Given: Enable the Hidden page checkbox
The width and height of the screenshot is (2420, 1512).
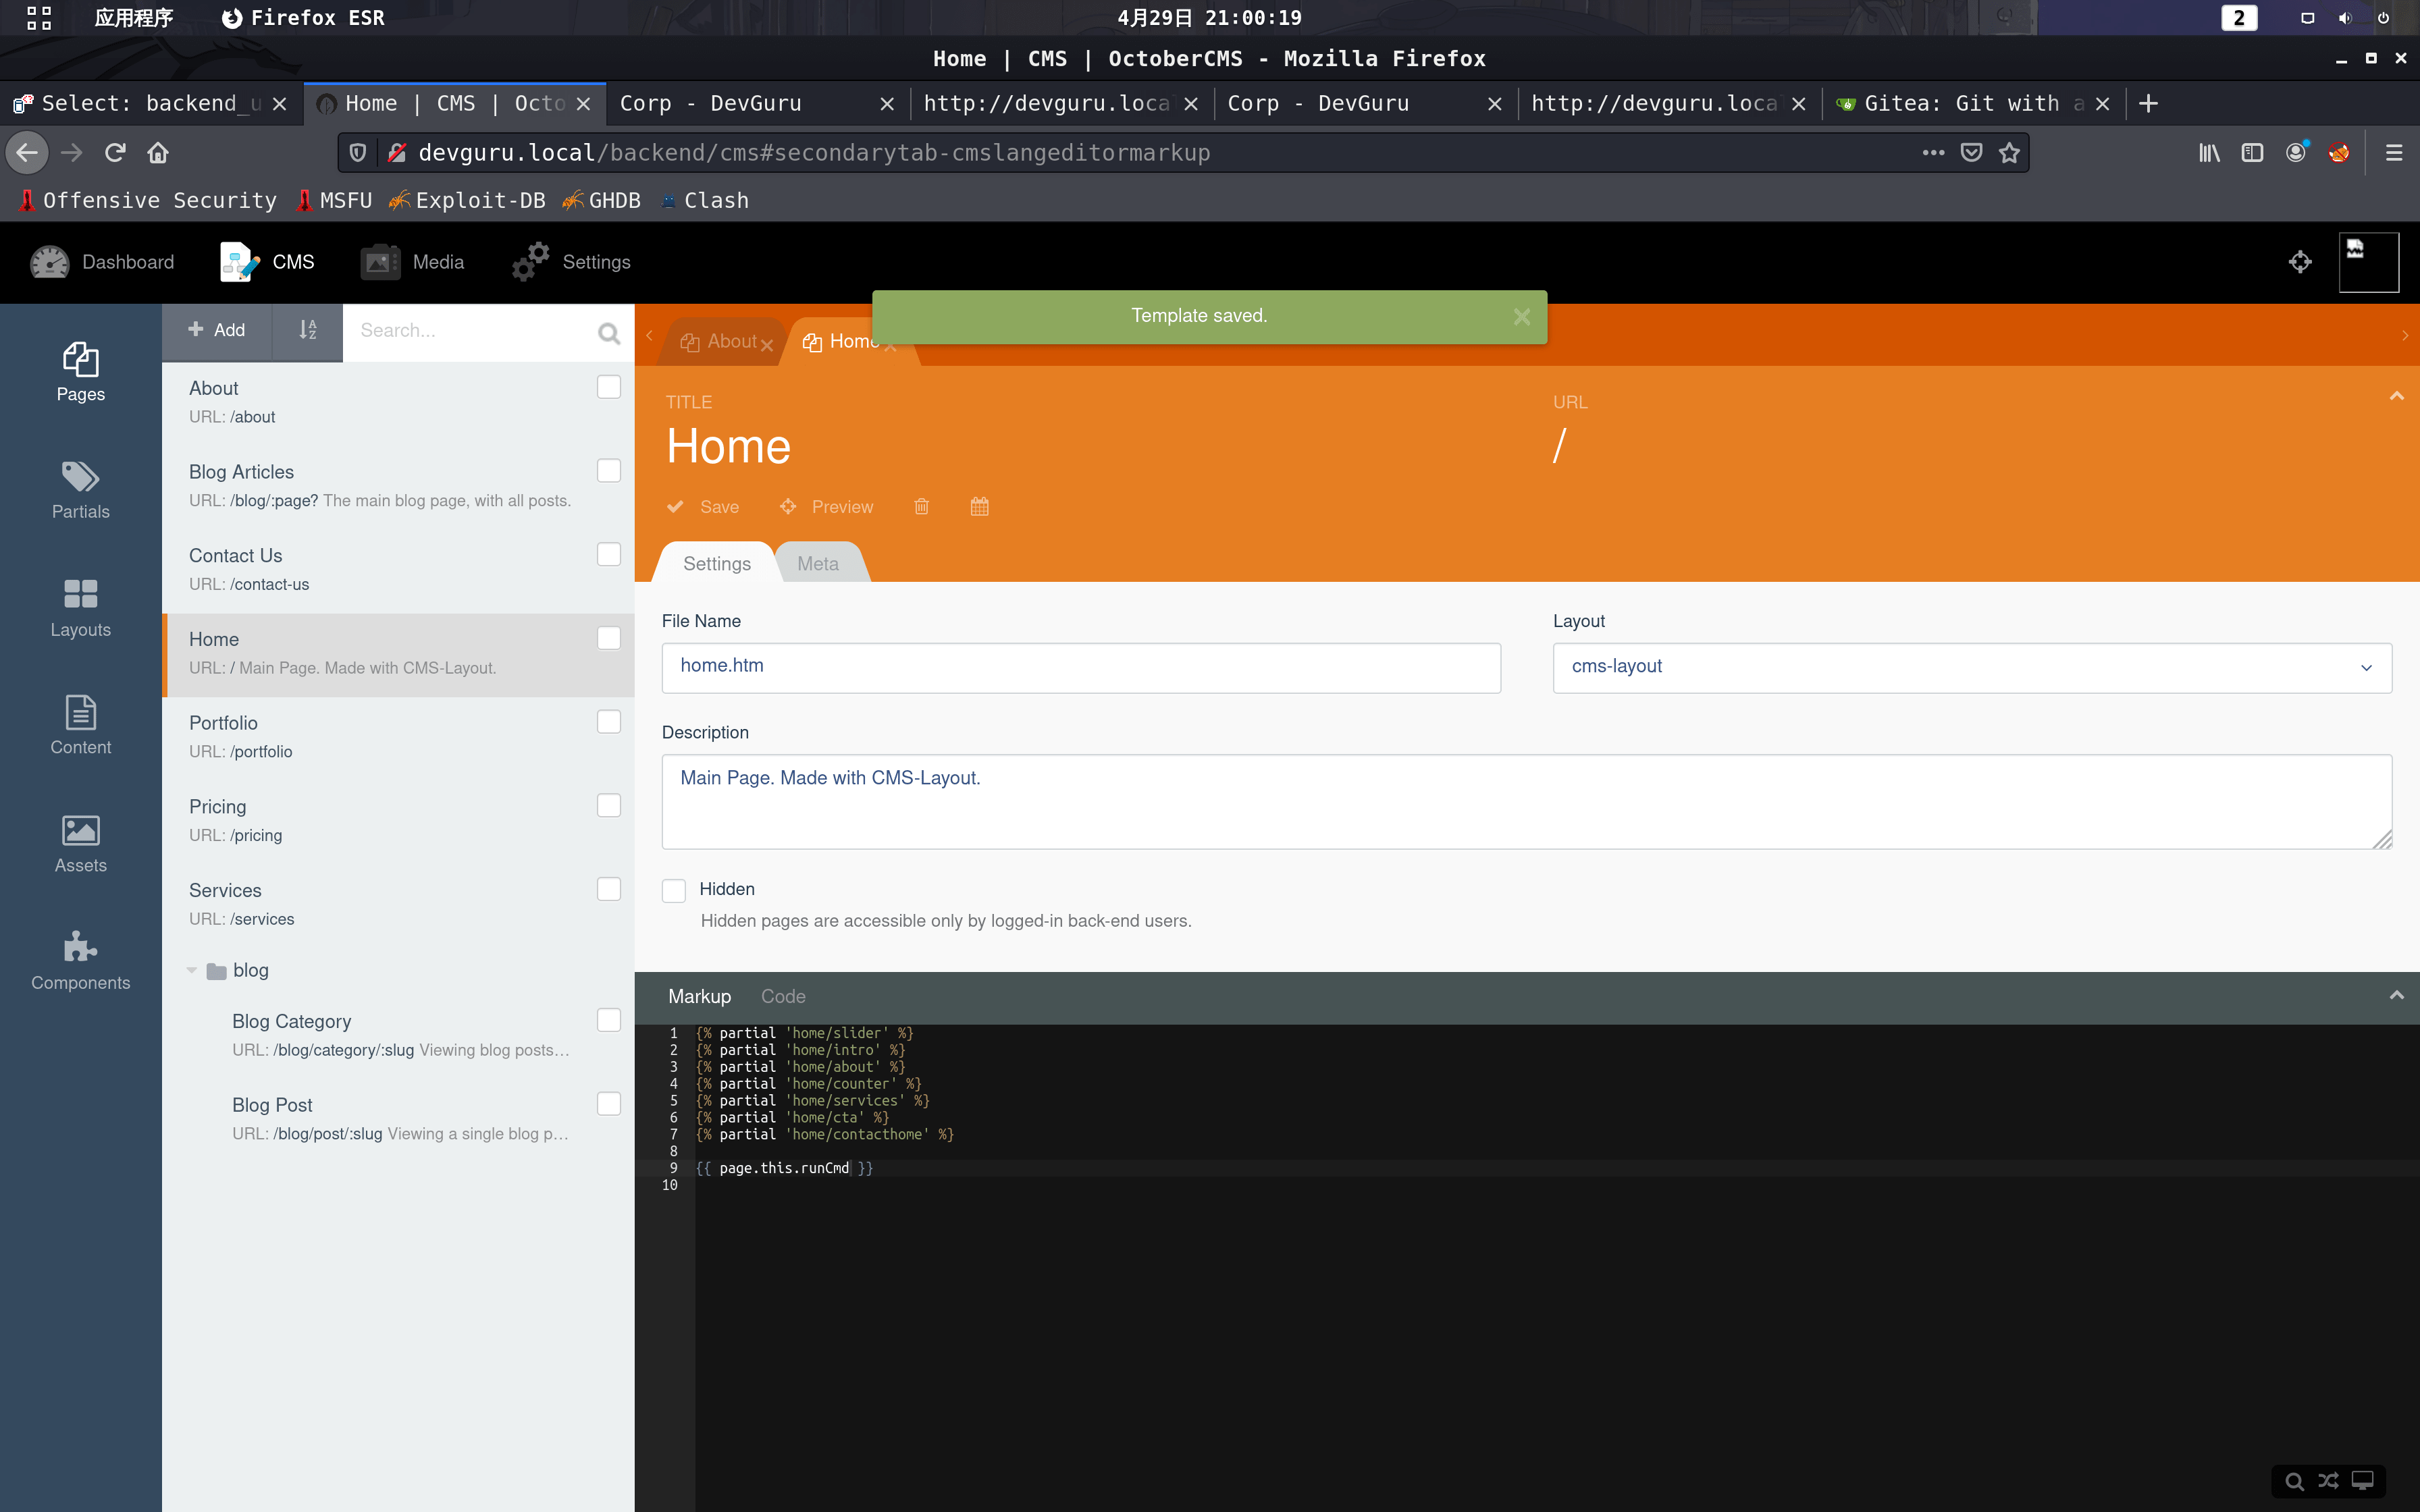Looking at the screenshot, I should tap(674, 890).
